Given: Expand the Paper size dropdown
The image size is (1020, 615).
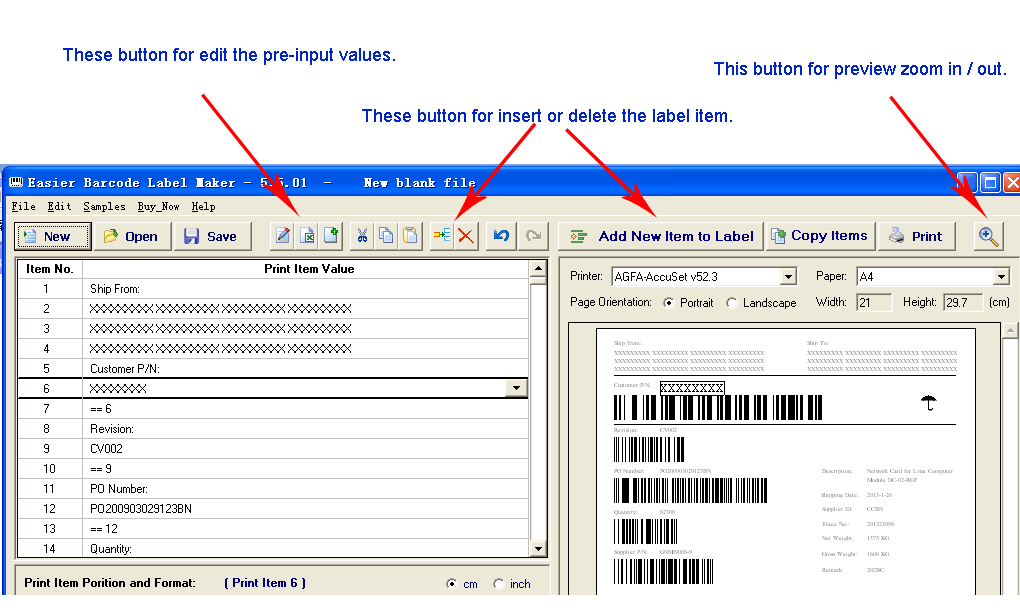Looking at the screenshot, I should [1001, 277].
